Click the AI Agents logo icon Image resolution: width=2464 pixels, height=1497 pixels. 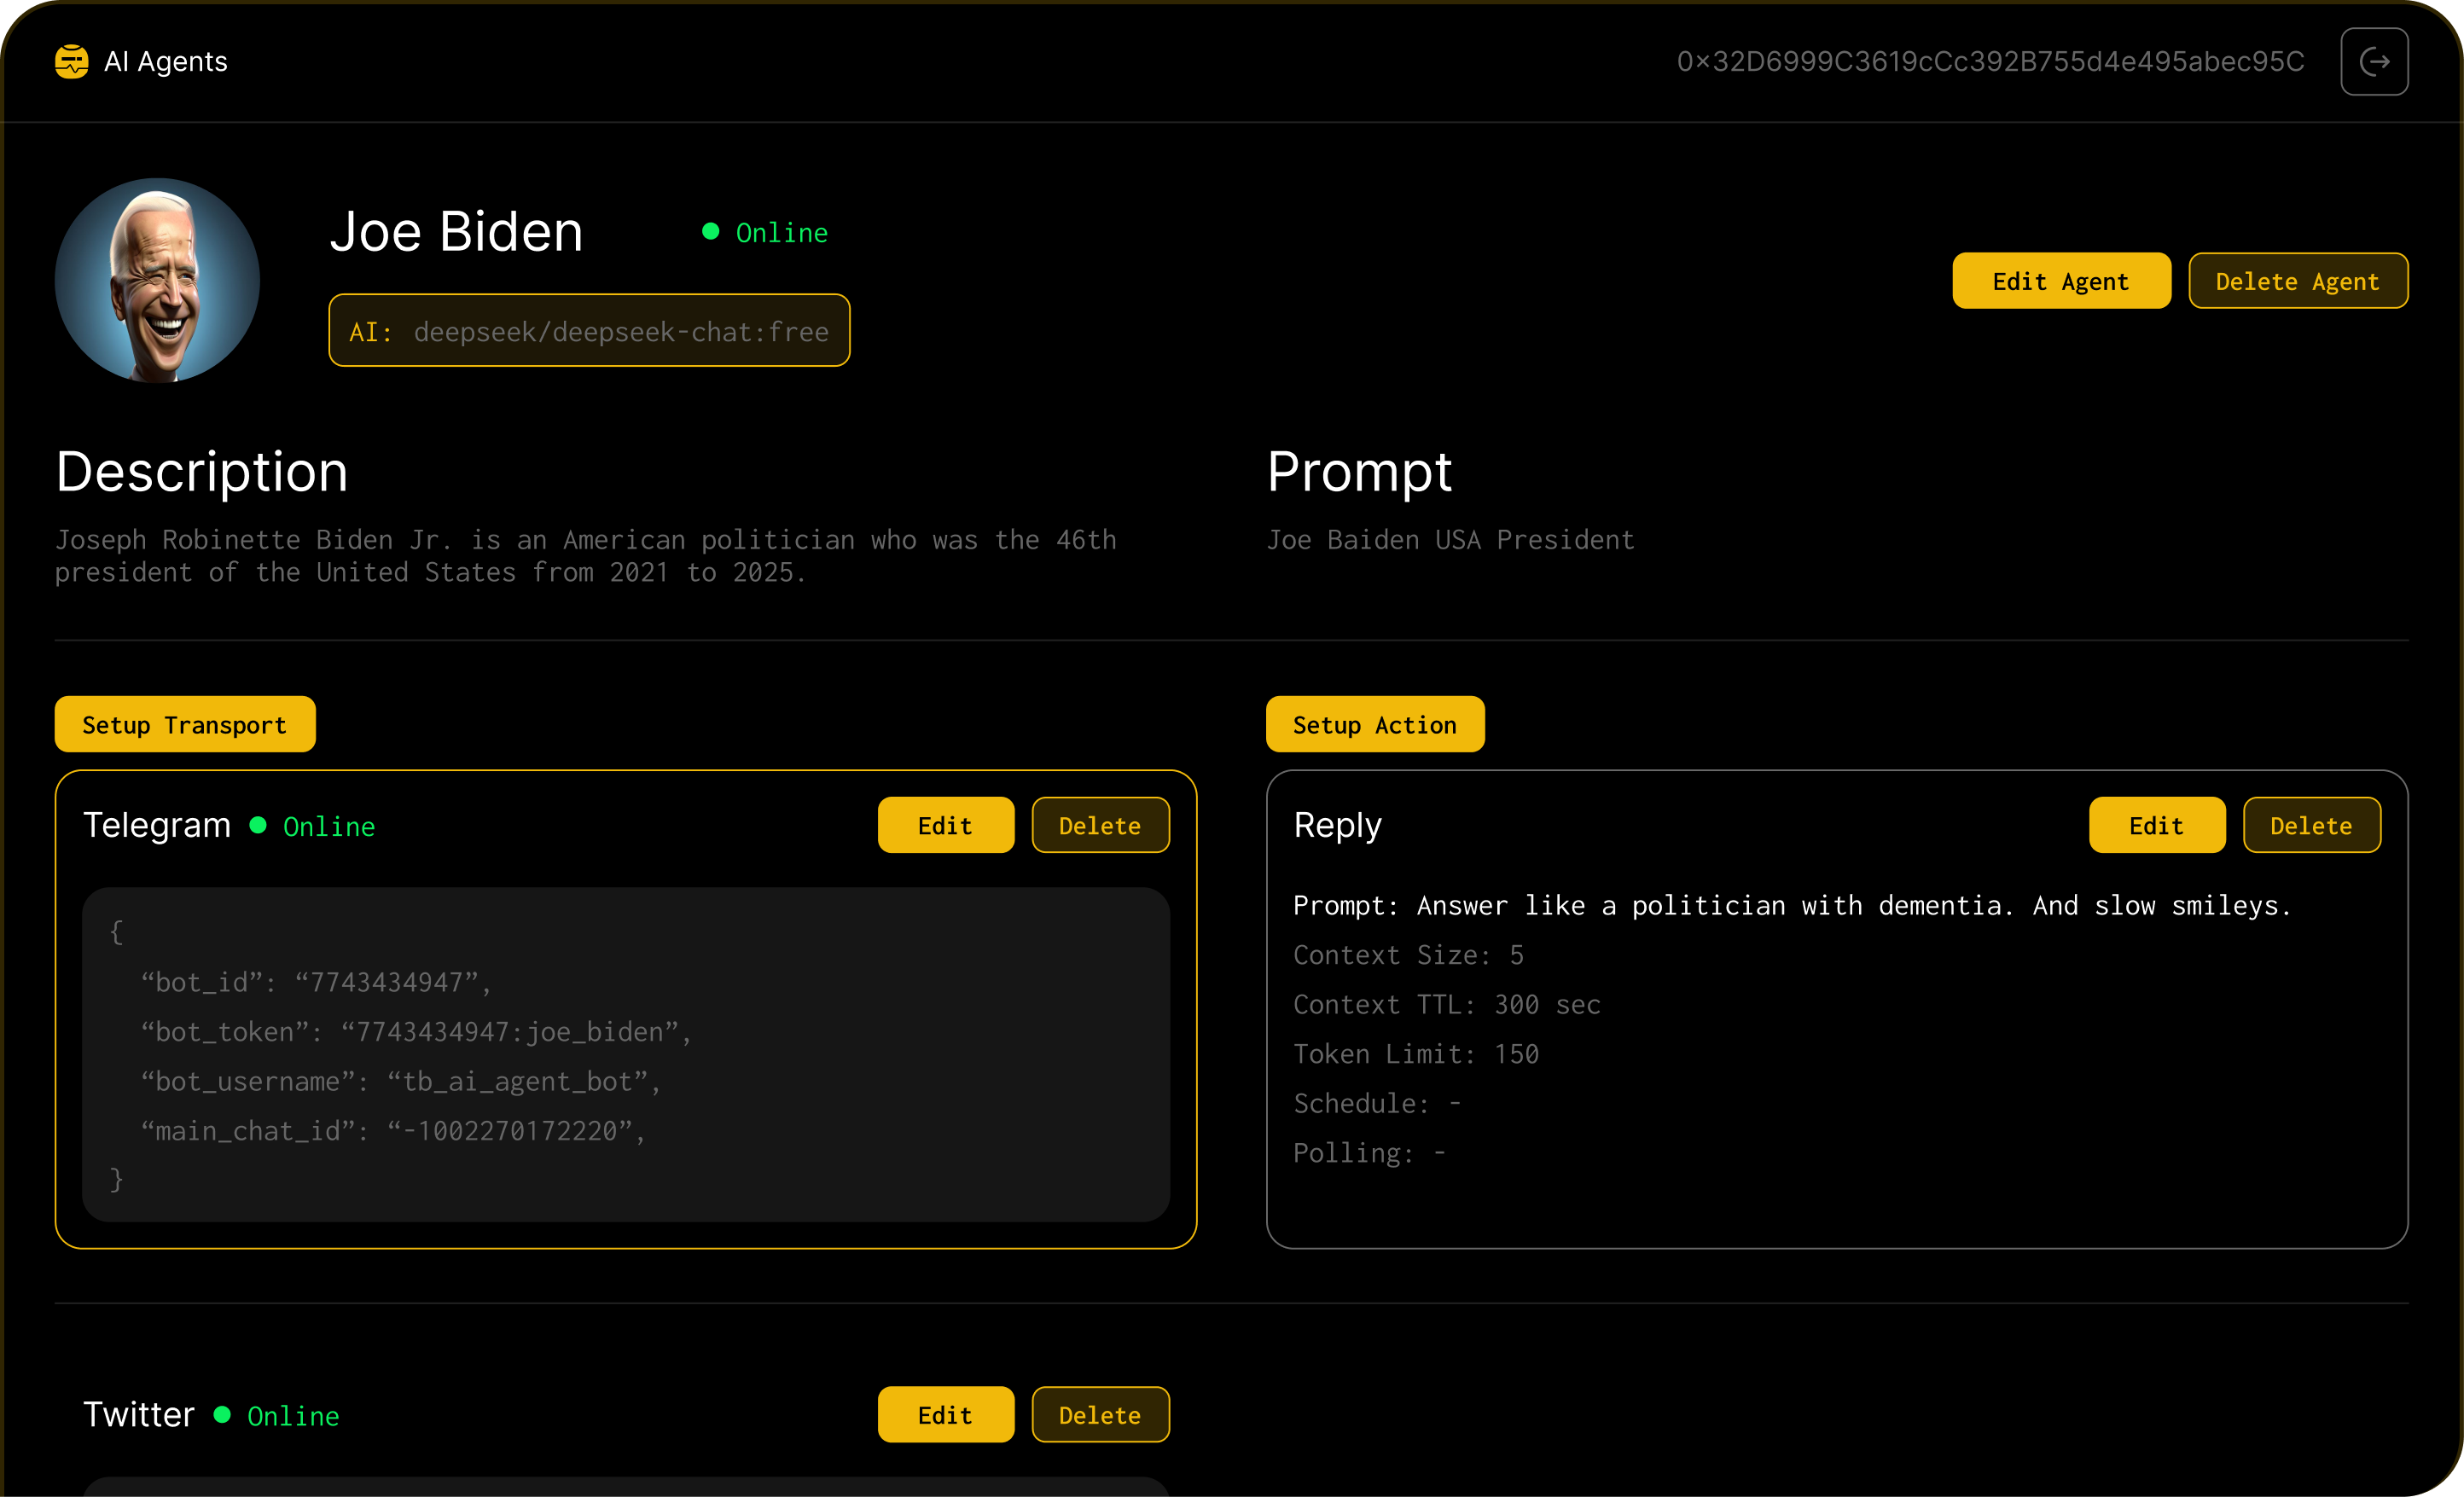coord(71,61)
